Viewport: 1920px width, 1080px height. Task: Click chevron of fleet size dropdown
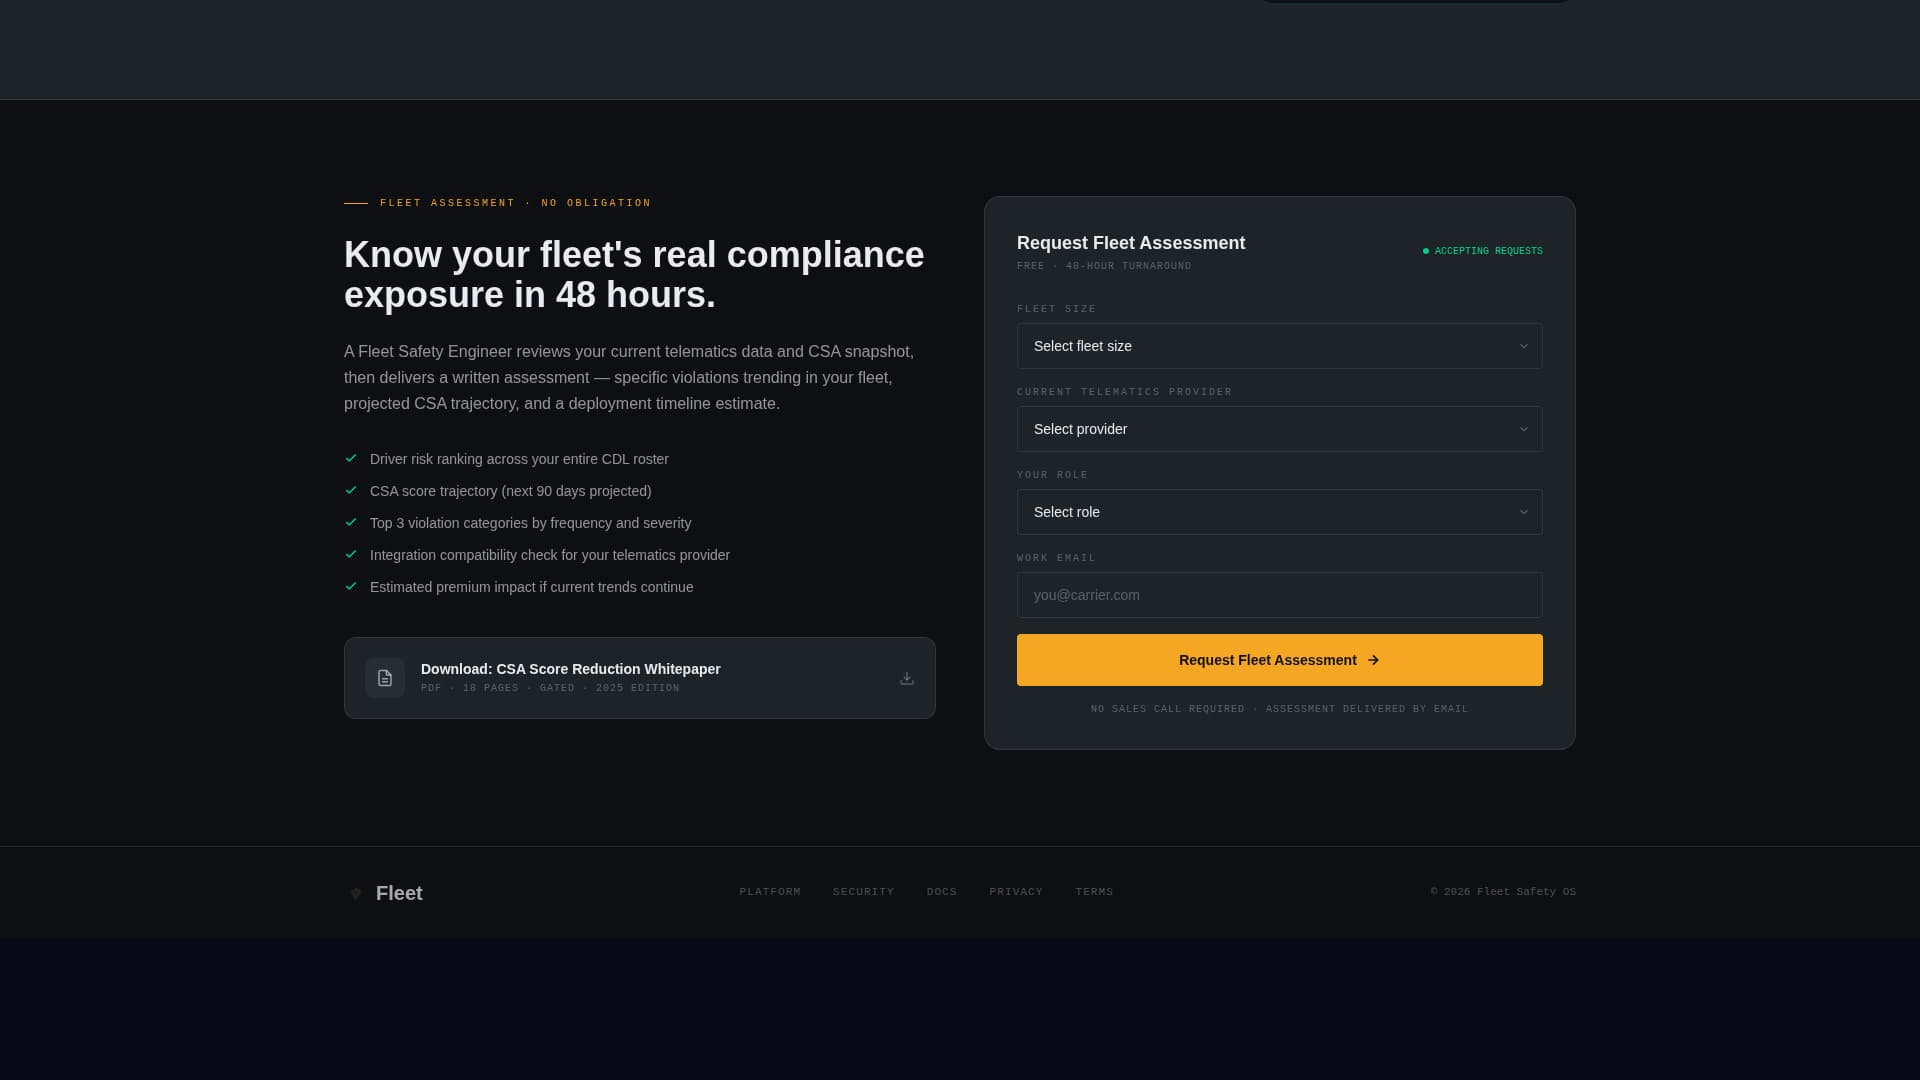tap(1524, 346)
